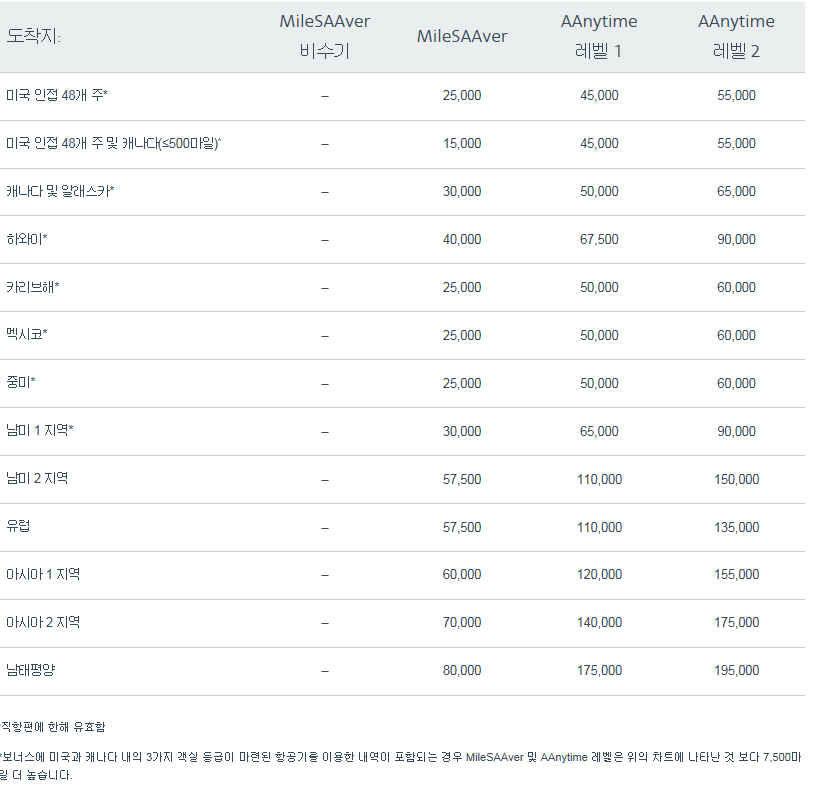Select 90,000 in the 하와이 row
814x798 pixels.
pyautogui.click(x=736, y=239)
